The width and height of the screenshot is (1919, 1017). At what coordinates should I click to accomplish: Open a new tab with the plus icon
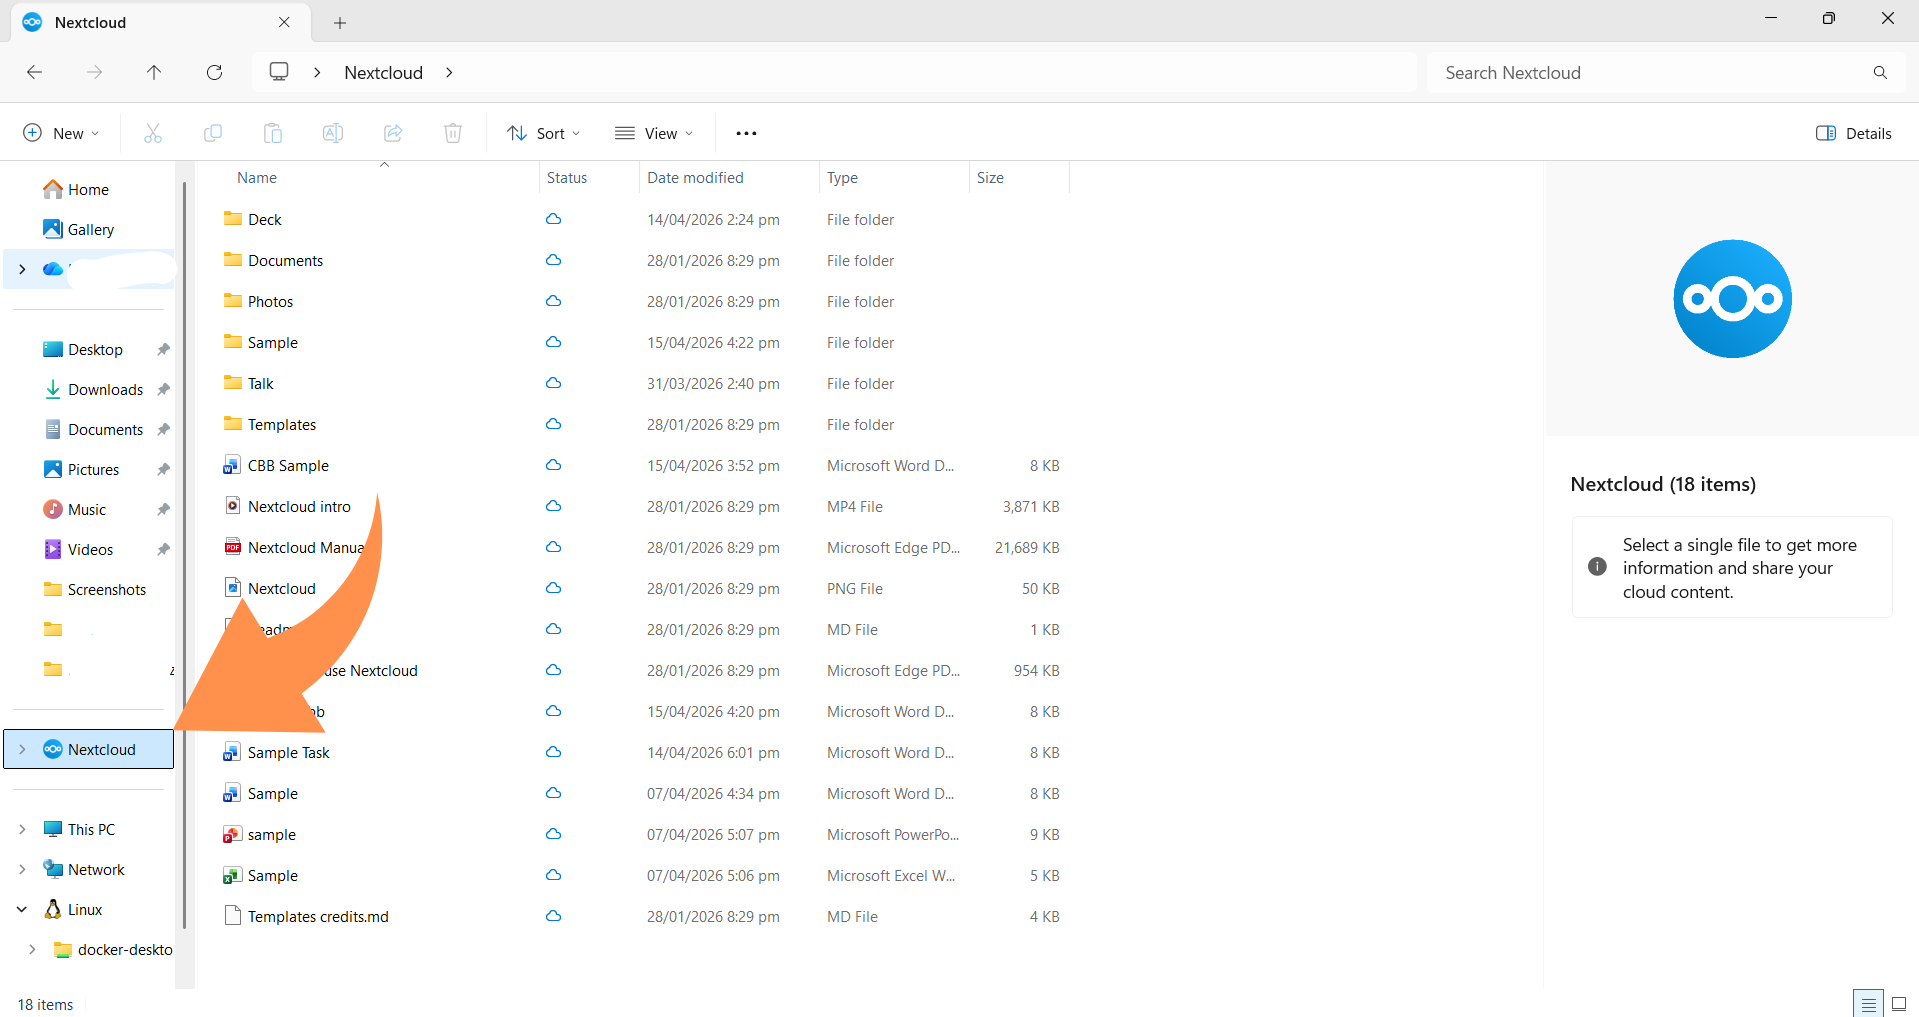pos(340,22)
